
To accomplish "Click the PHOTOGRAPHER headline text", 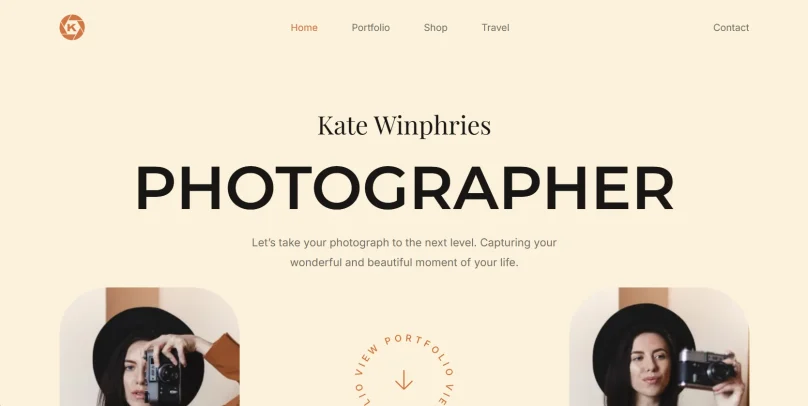I will coord(405,188).
